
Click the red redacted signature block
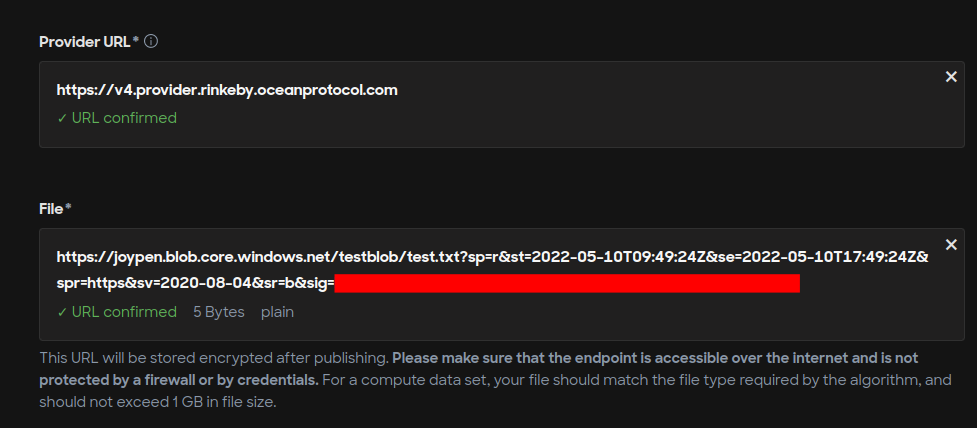[x=567, y=283]
